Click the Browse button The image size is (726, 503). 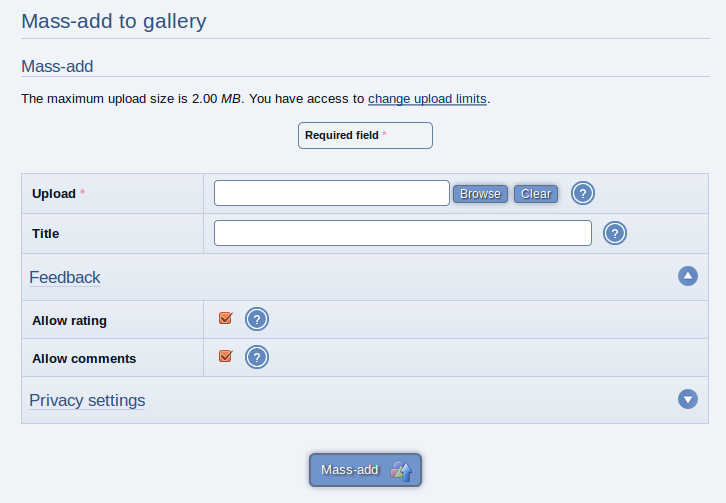coord(480,194)
